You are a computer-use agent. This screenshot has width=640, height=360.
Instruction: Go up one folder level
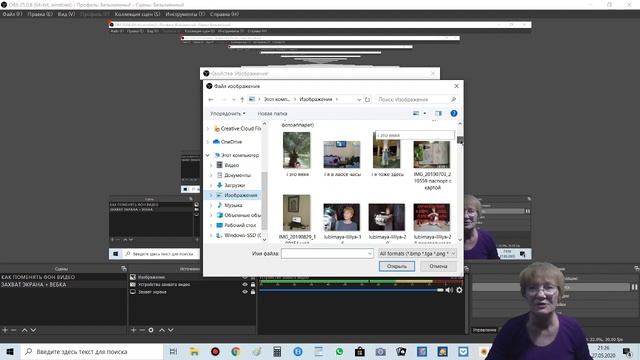242,100
